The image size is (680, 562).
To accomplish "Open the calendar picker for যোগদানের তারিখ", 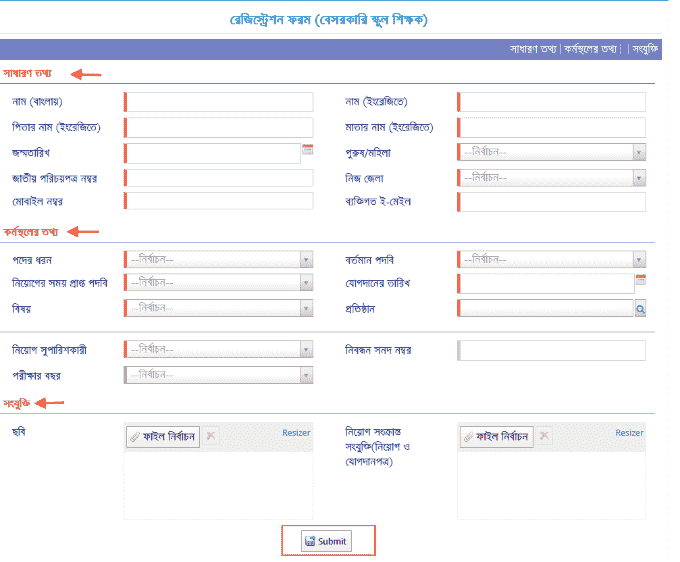I will point(640,280).
